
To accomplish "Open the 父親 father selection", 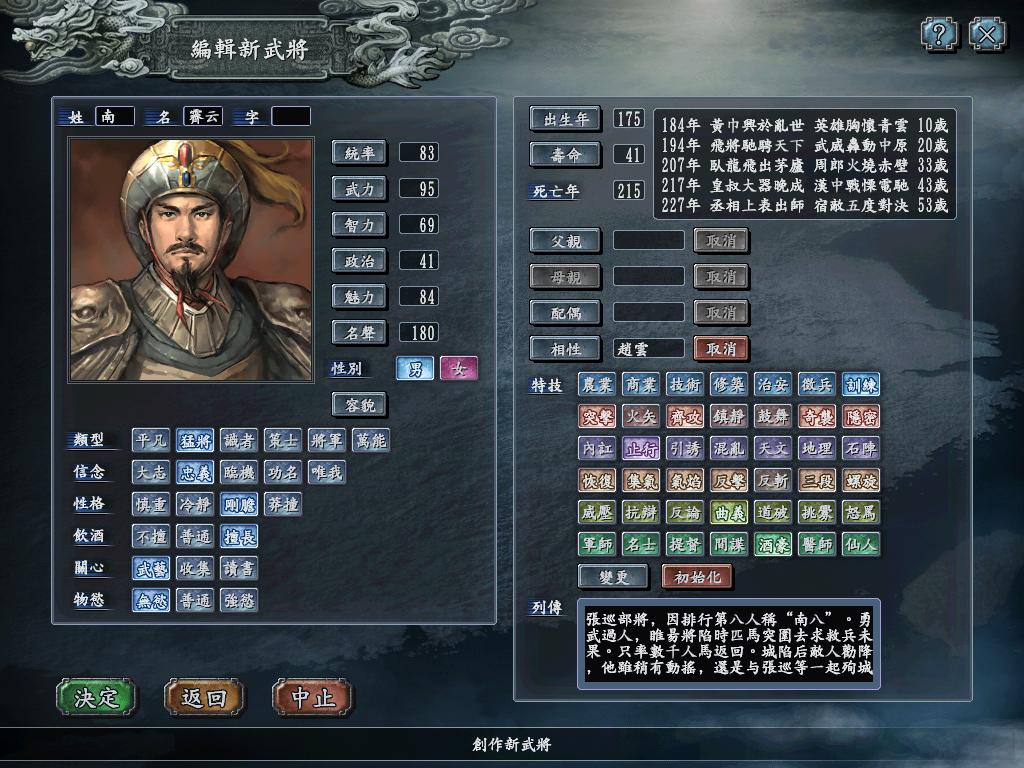I will pyautogui.click(x=565, y=241).
